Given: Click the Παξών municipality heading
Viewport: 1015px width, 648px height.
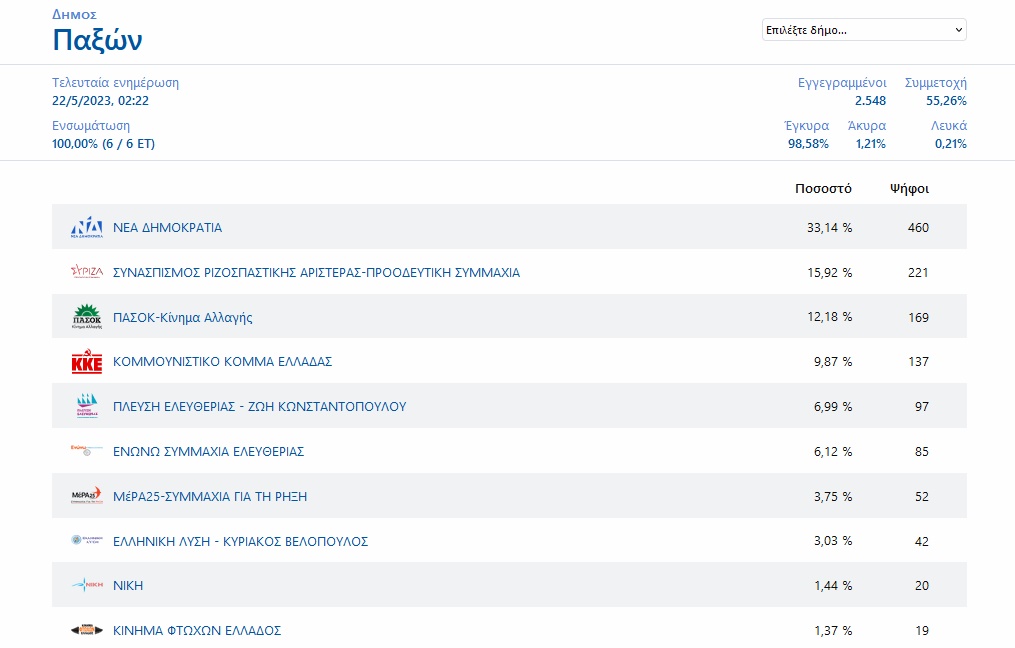Looking at the screenshot, I should pos(97,41).
